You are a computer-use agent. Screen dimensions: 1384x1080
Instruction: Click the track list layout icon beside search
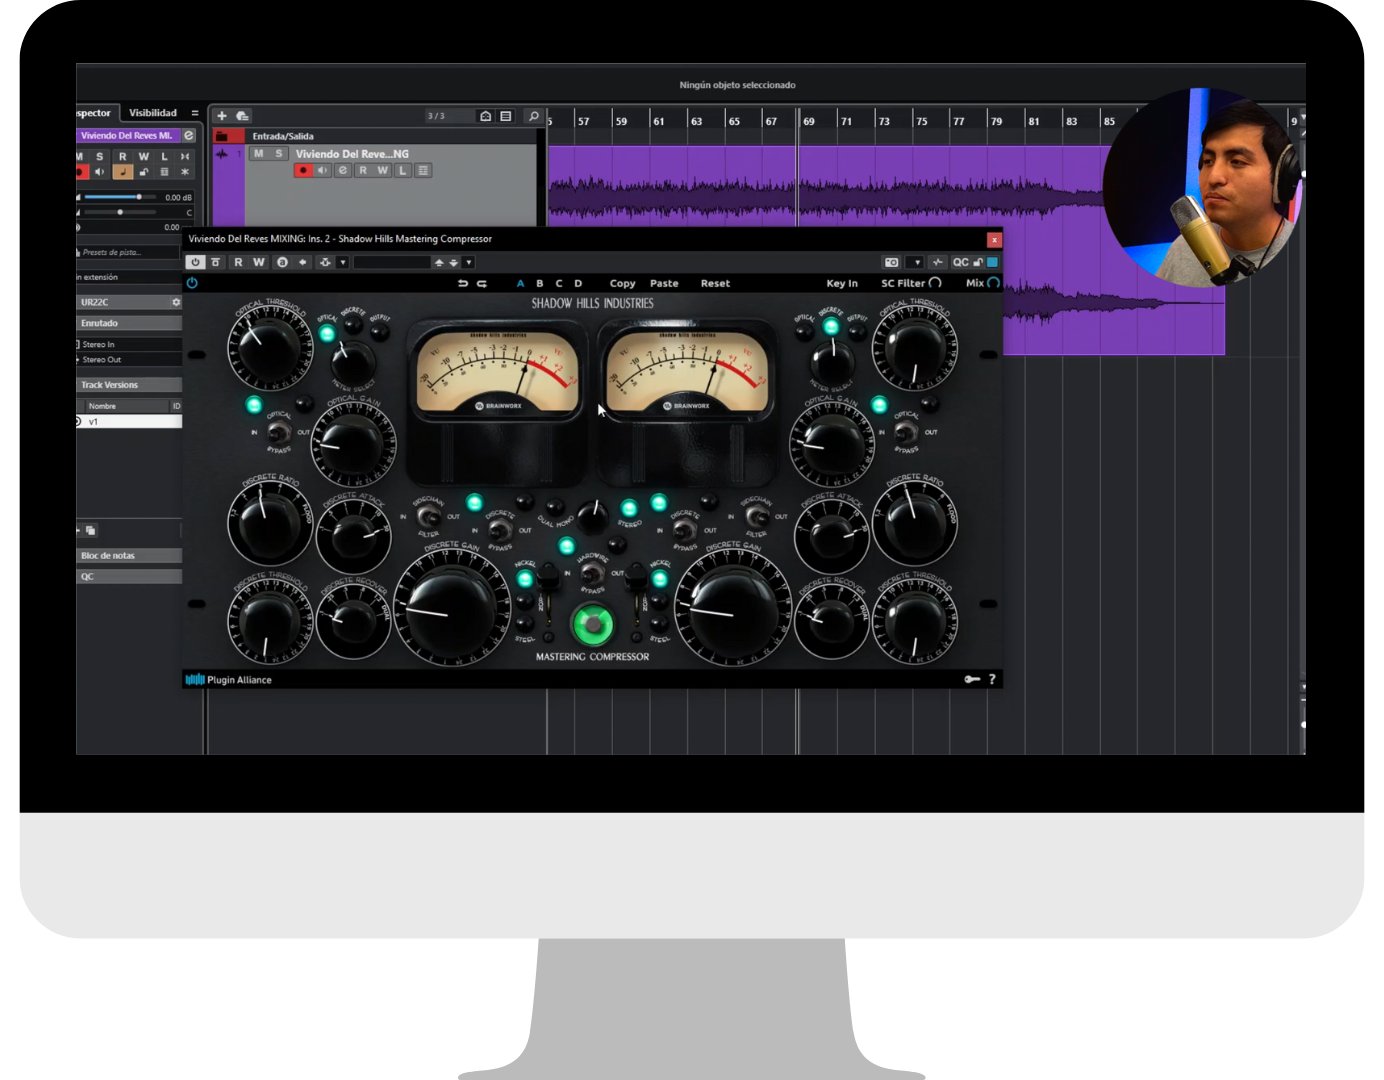(506, 116)
